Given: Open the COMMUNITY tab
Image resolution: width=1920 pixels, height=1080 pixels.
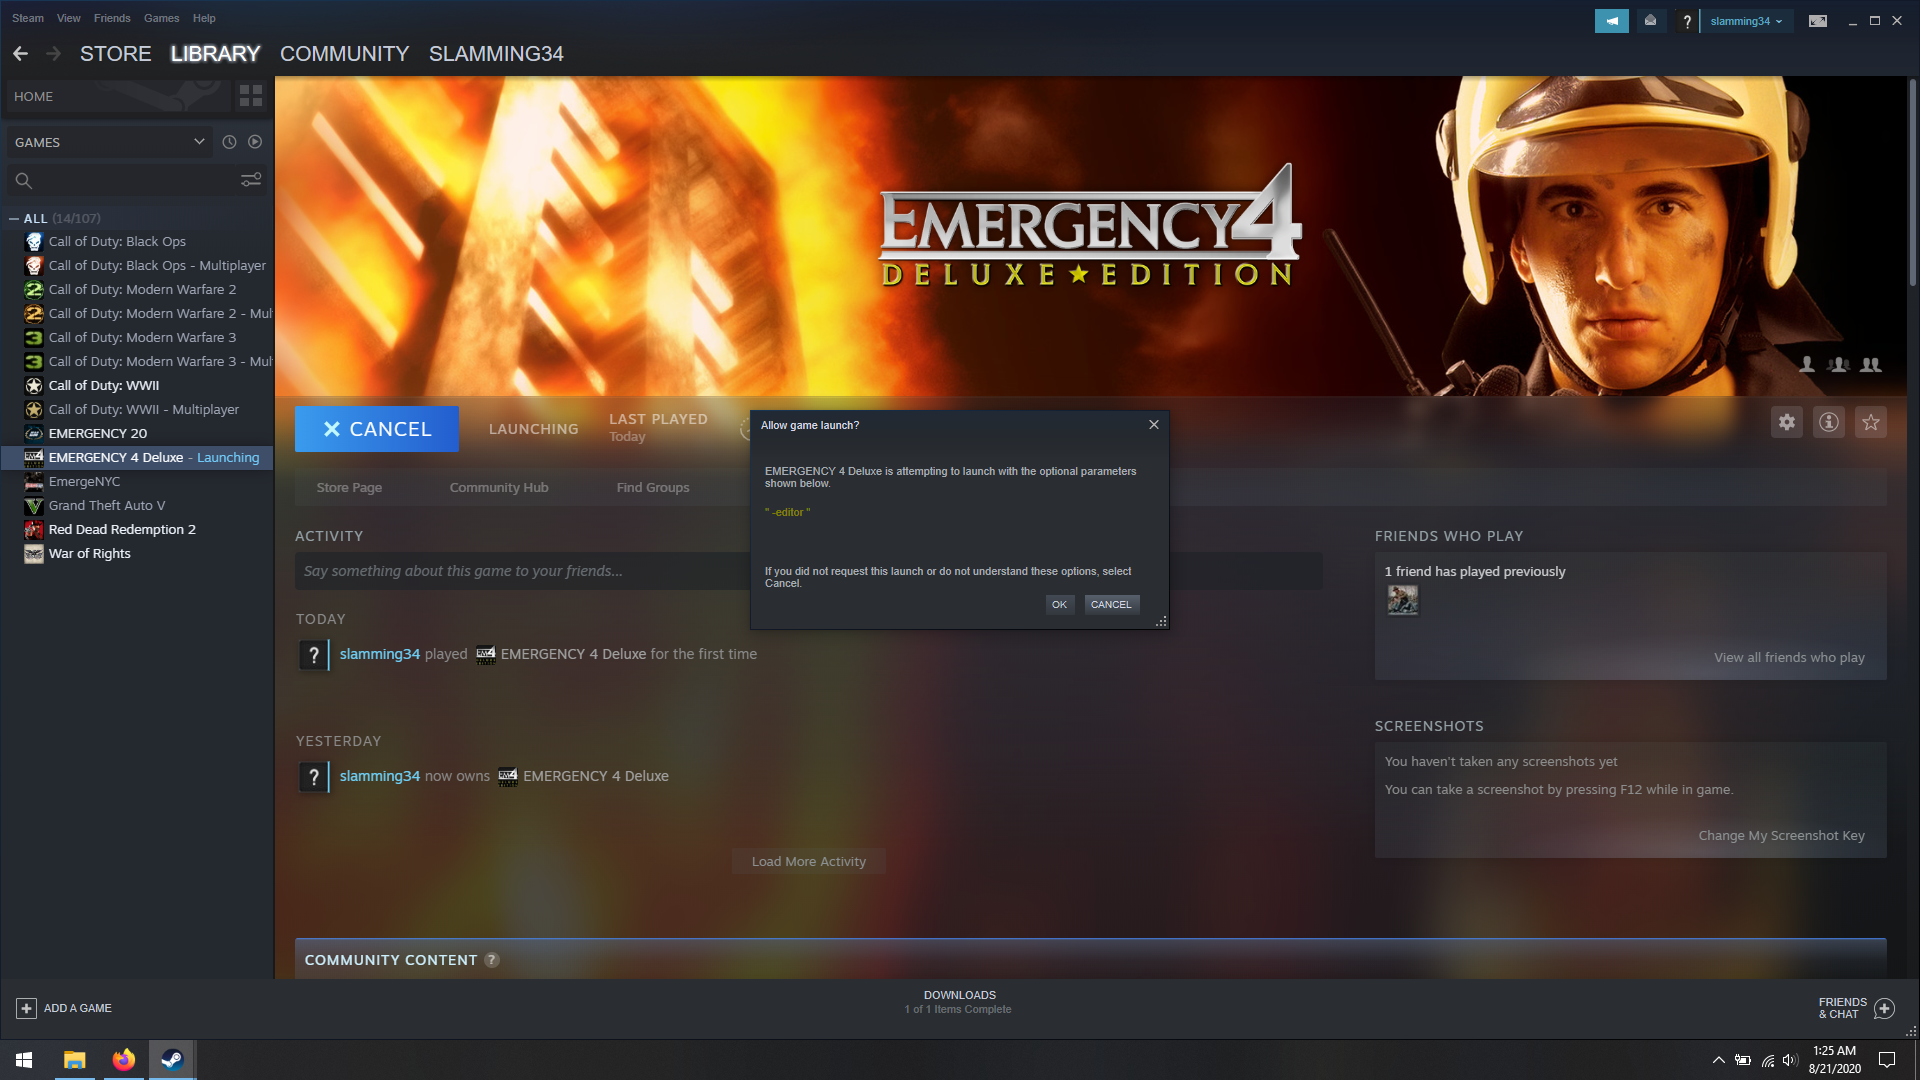Looking at the screenshot, I should click(344, 54).
